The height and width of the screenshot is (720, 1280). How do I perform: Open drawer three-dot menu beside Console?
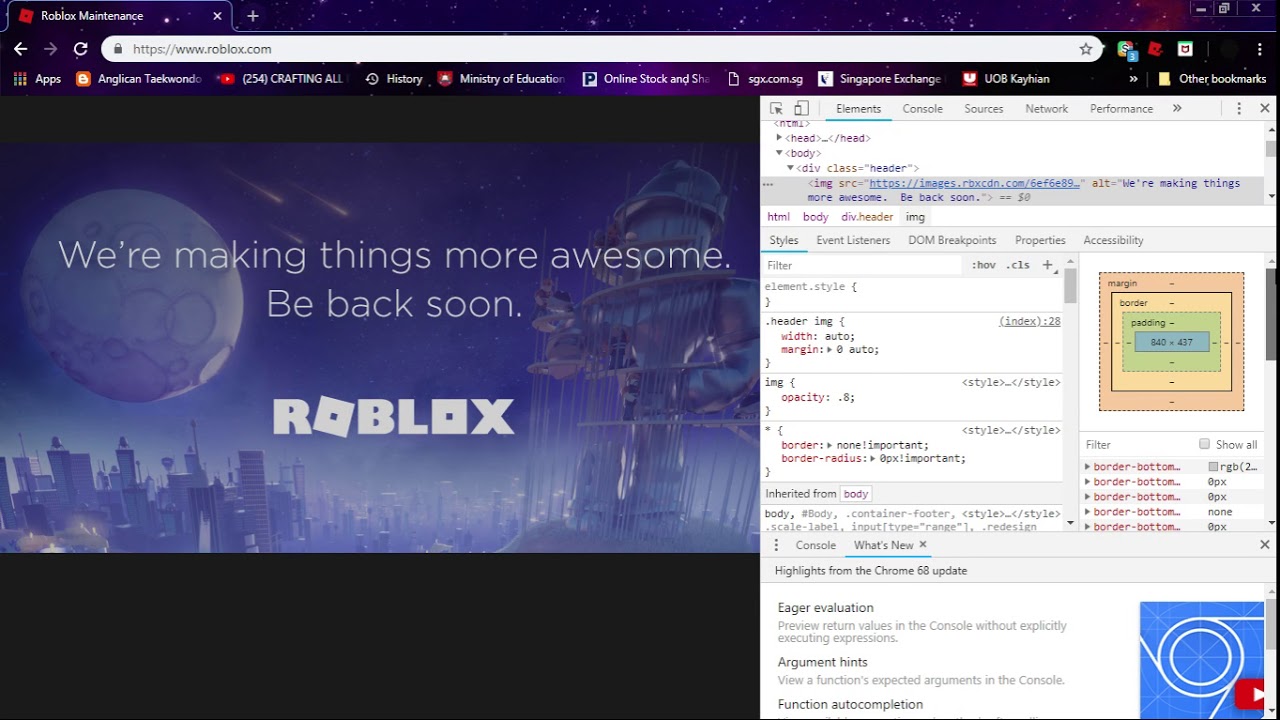tap(776, 545)
